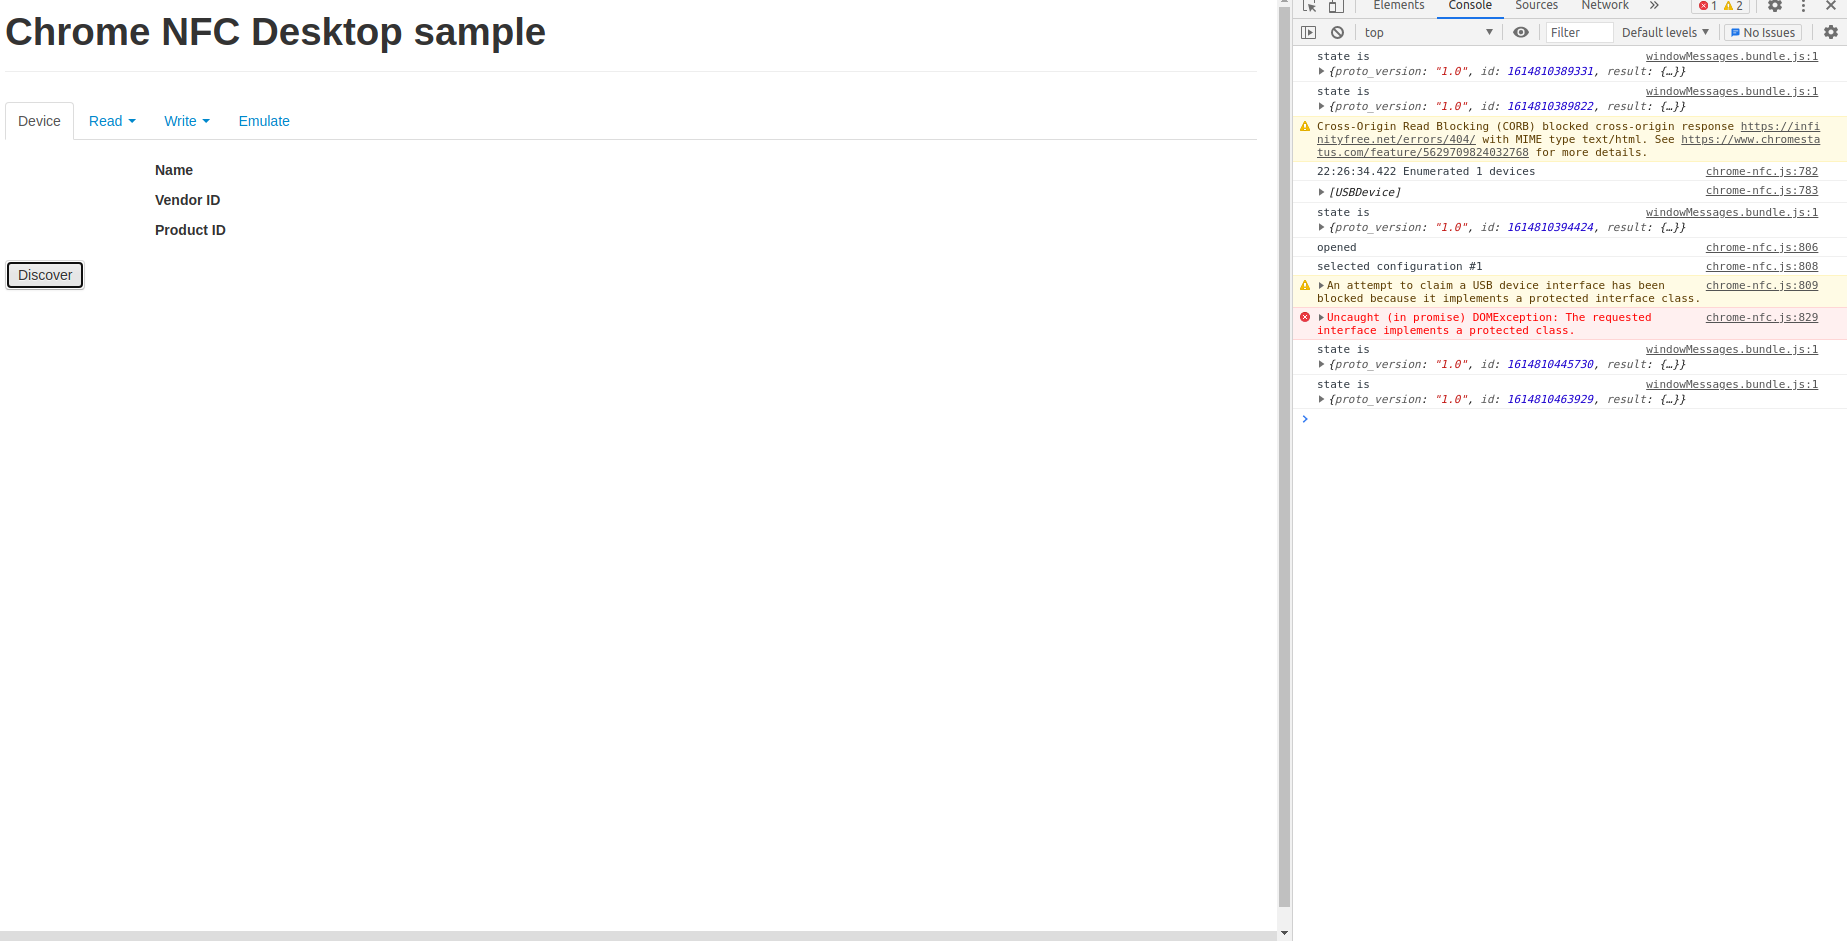Click the 'Name' label

[174, 170]
